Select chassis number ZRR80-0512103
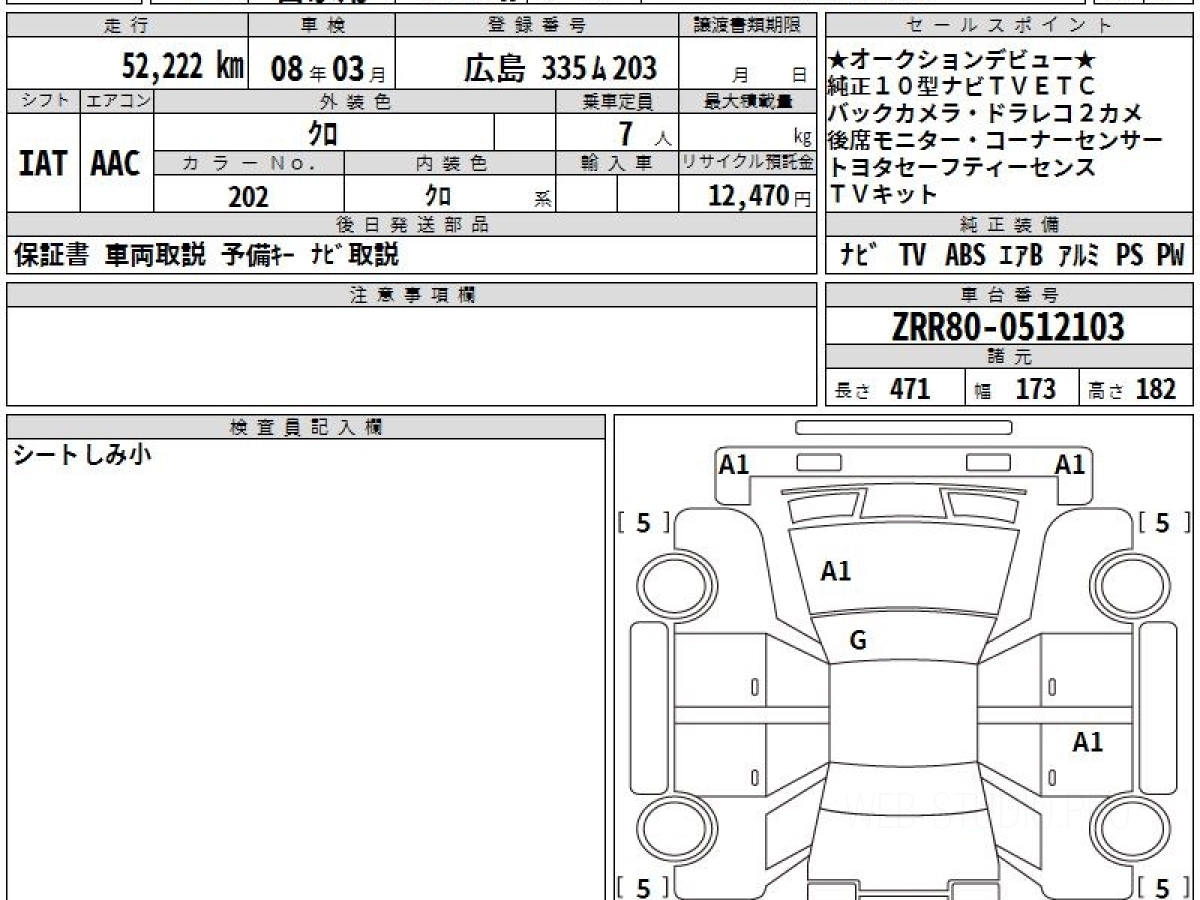 click(1008, 326)
